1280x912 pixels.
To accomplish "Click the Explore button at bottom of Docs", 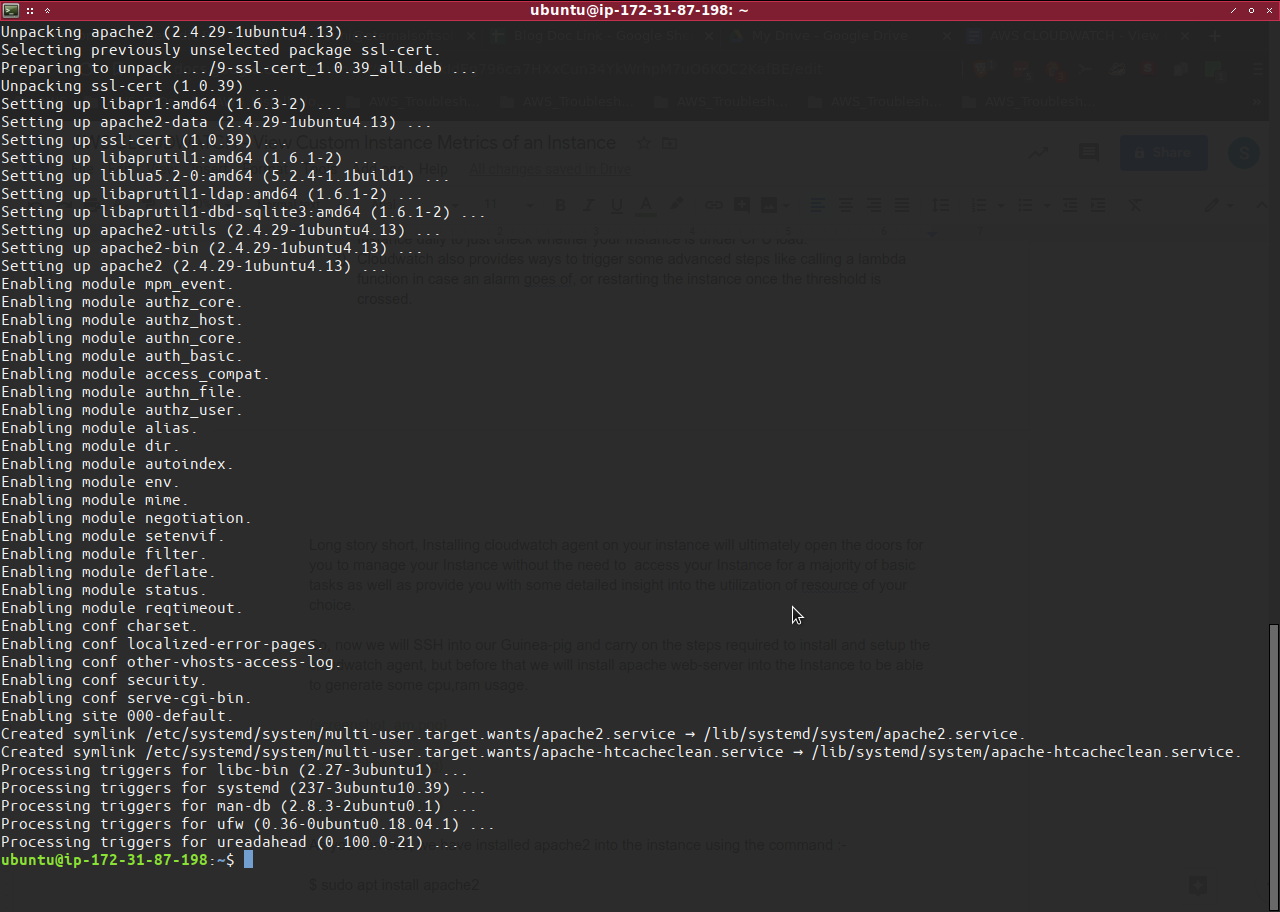I will [x=1197, y=885].
